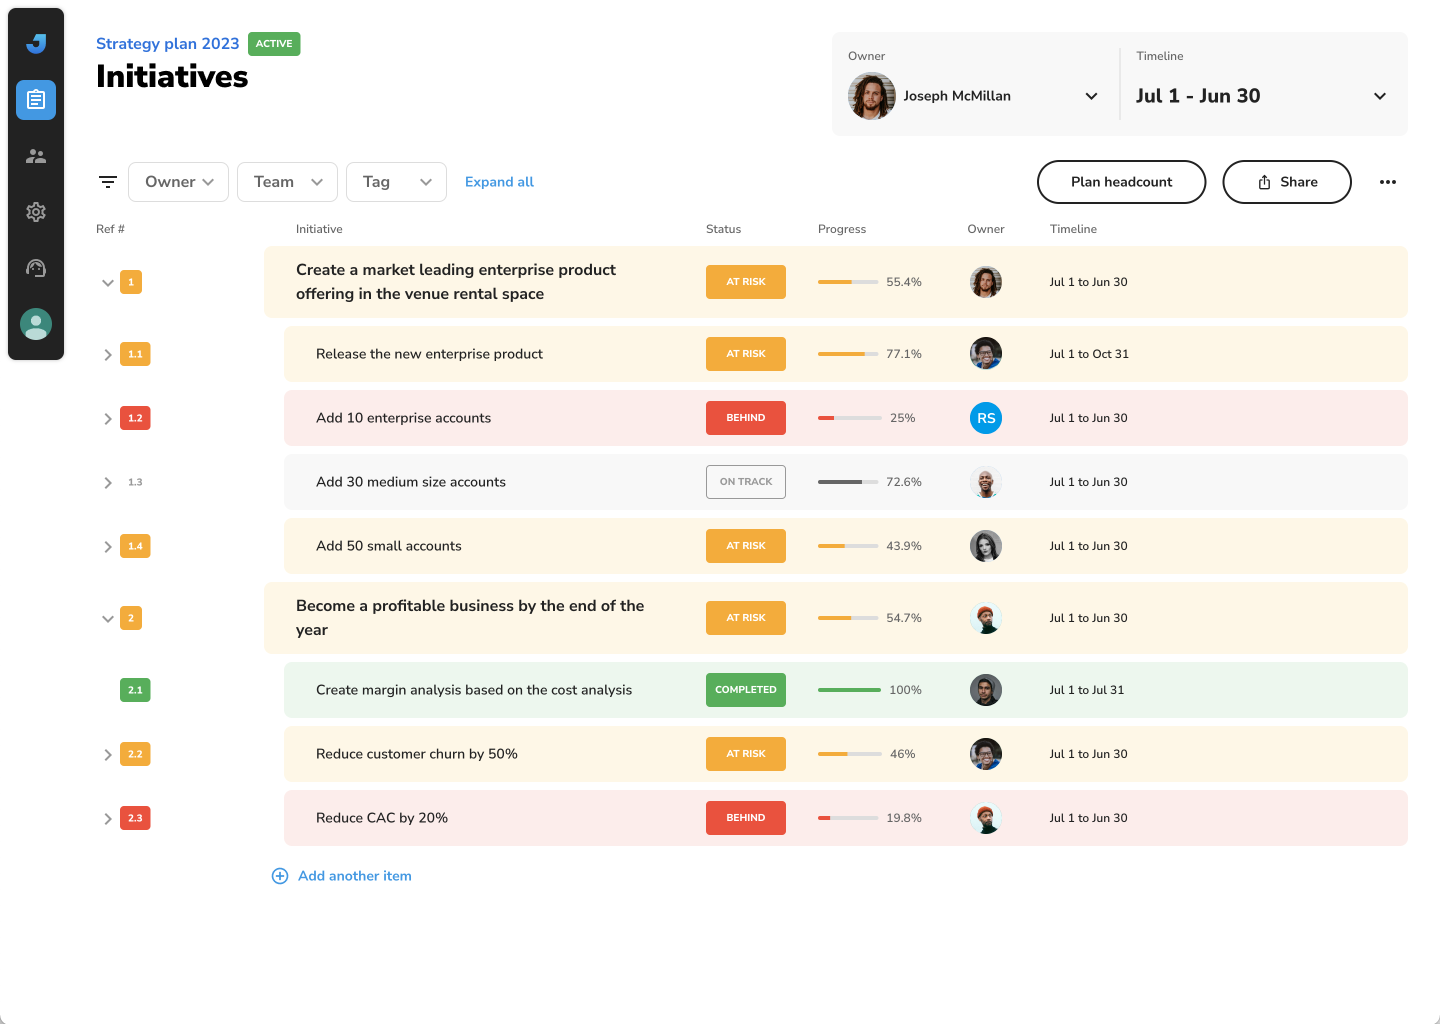Viewport: 1440px width, 1024px height.
Task: Click Add another item link
Action: click(354, 876)
